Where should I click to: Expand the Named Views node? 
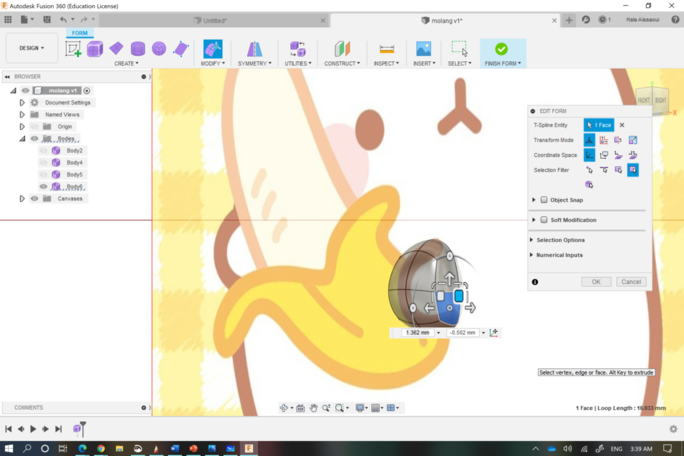pyautogui.click(x=22, y=114)
